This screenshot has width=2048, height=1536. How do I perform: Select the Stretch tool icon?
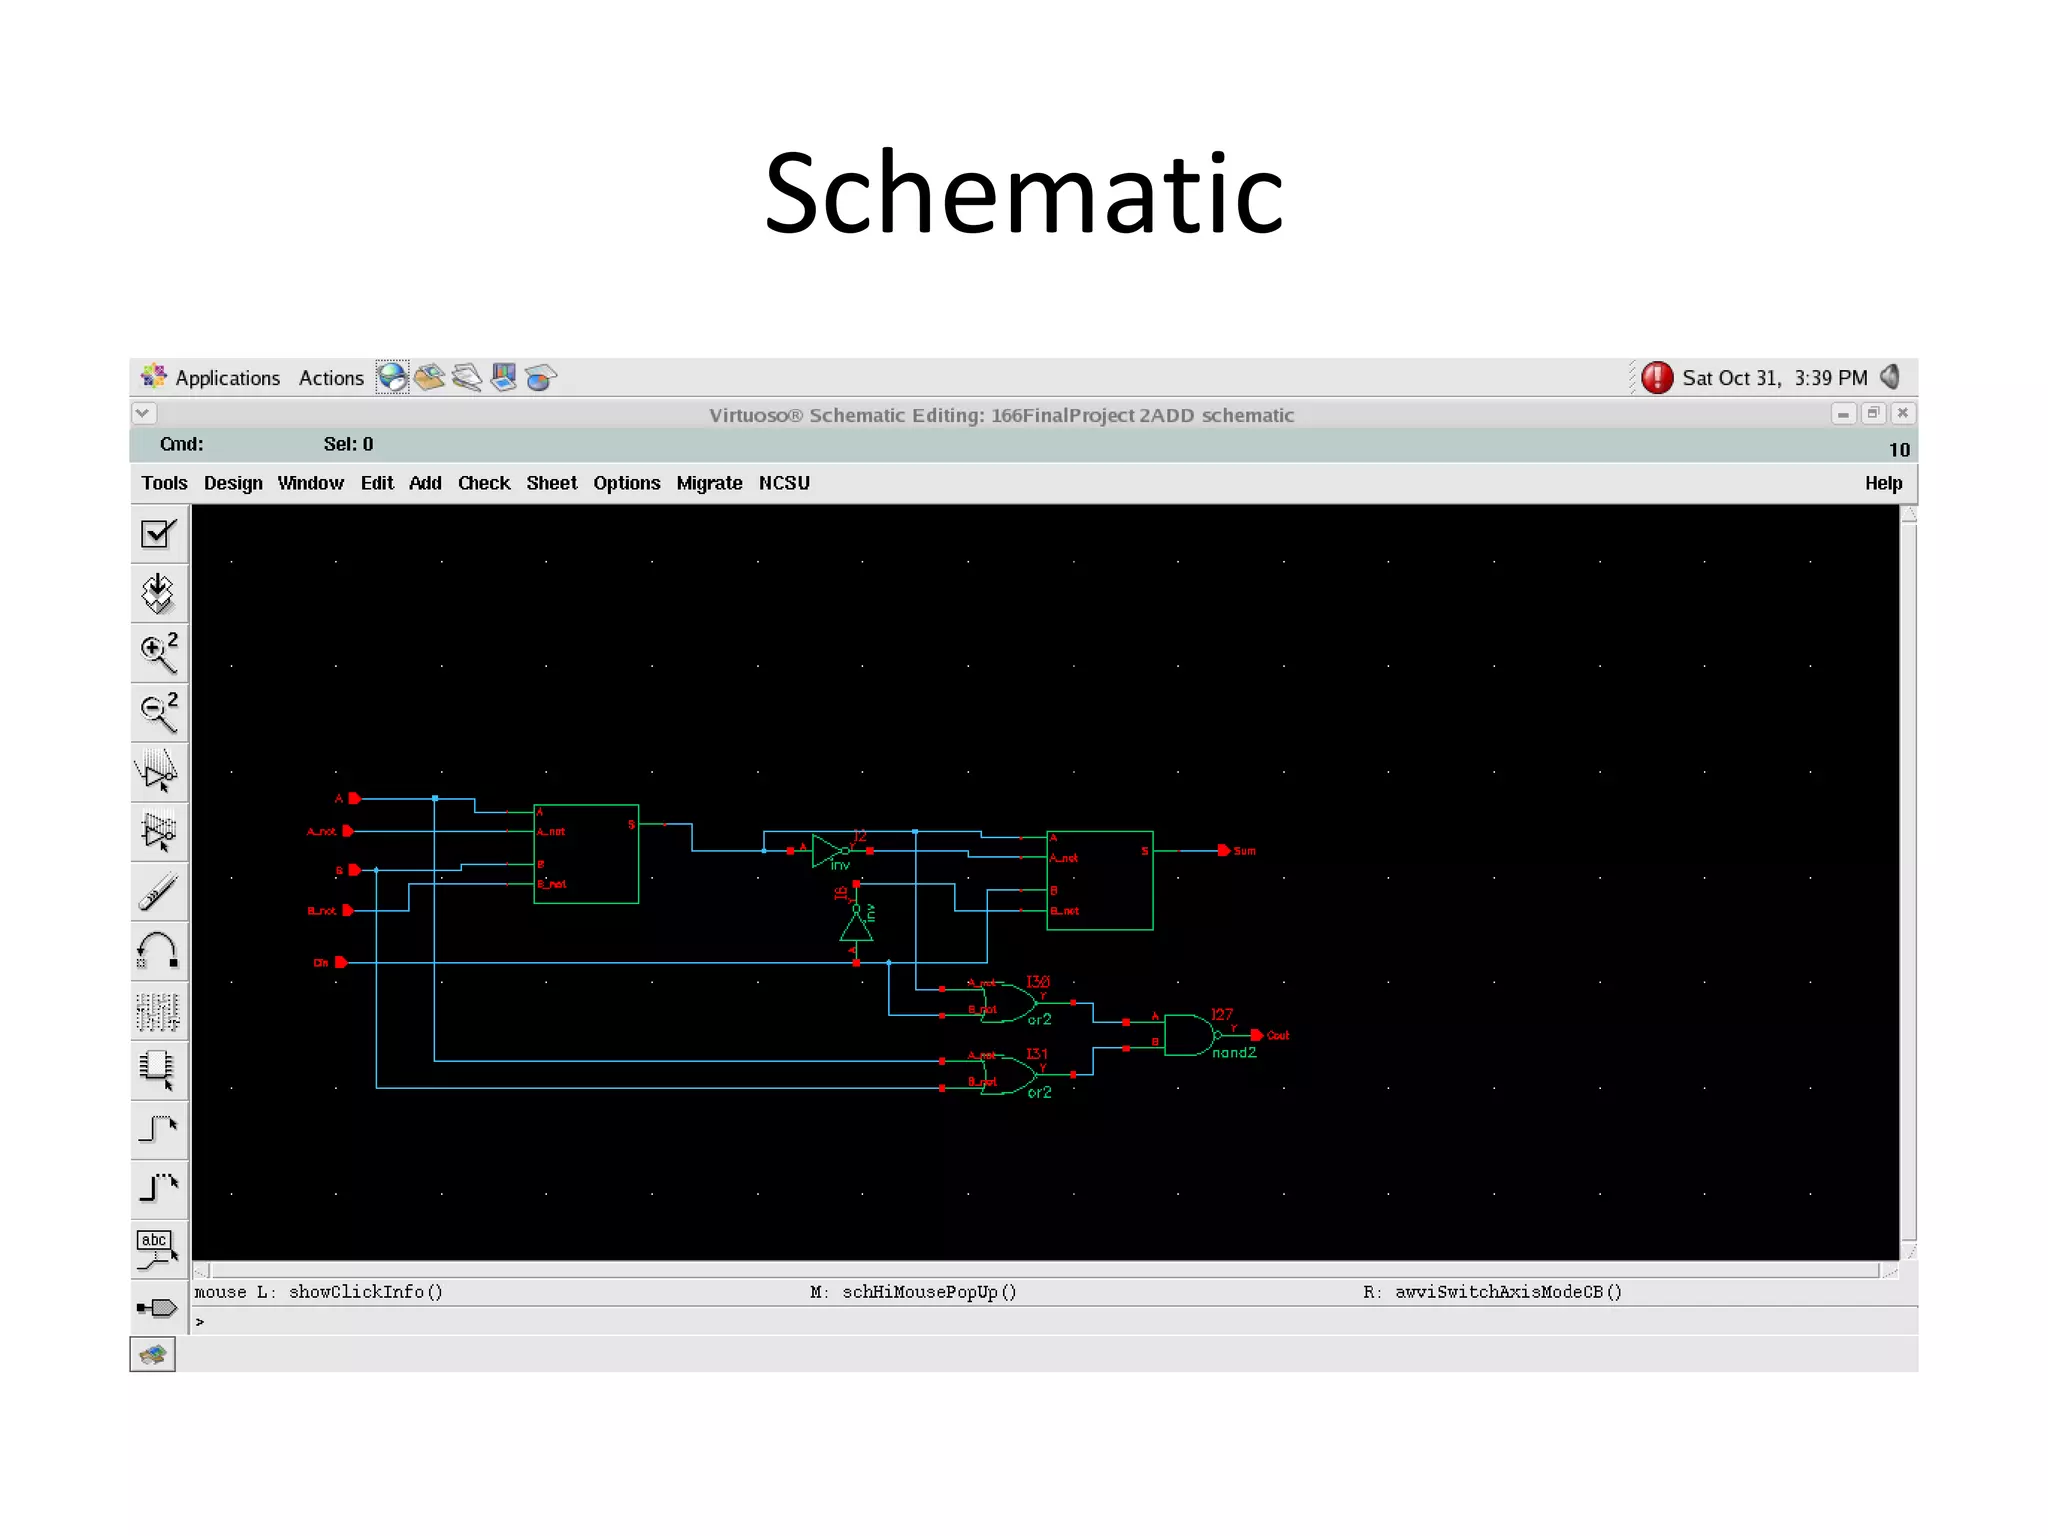coord(159,772)
